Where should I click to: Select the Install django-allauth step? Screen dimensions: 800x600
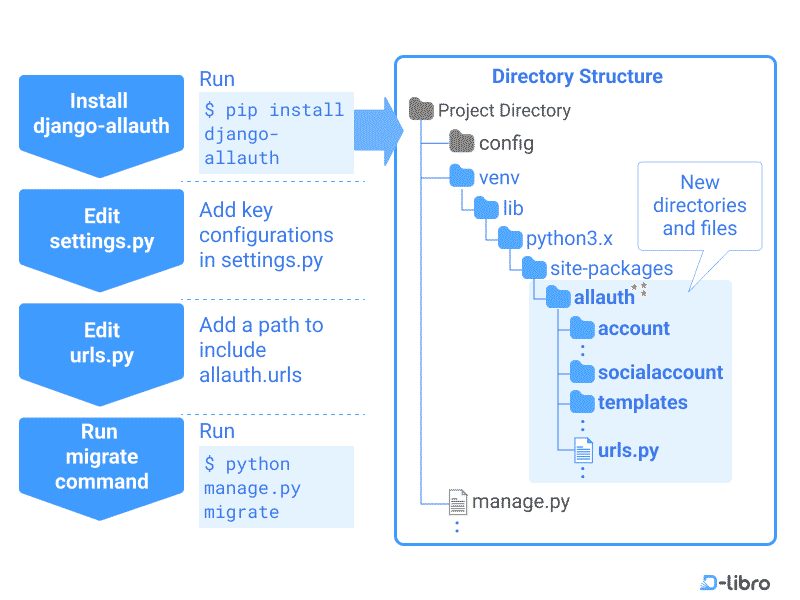click(x=100, y=113)
